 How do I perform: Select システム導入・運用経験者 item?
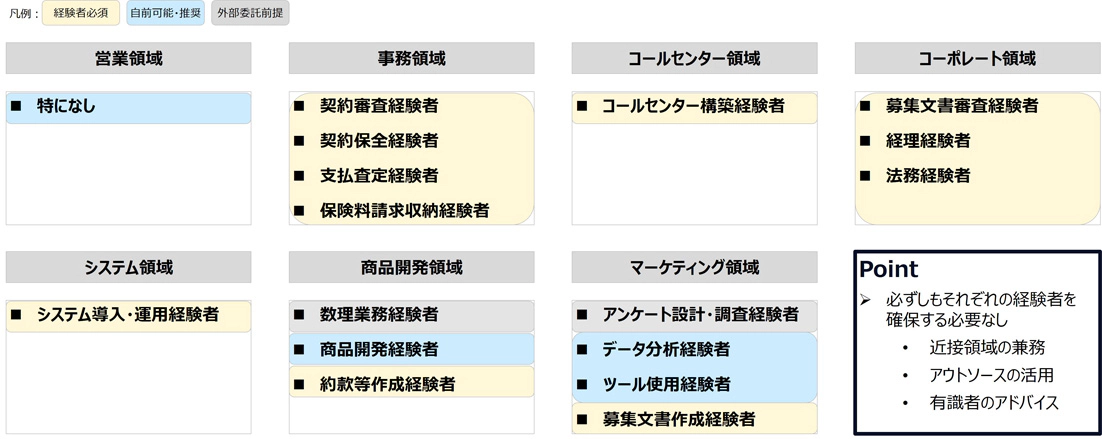click(128, 315)
